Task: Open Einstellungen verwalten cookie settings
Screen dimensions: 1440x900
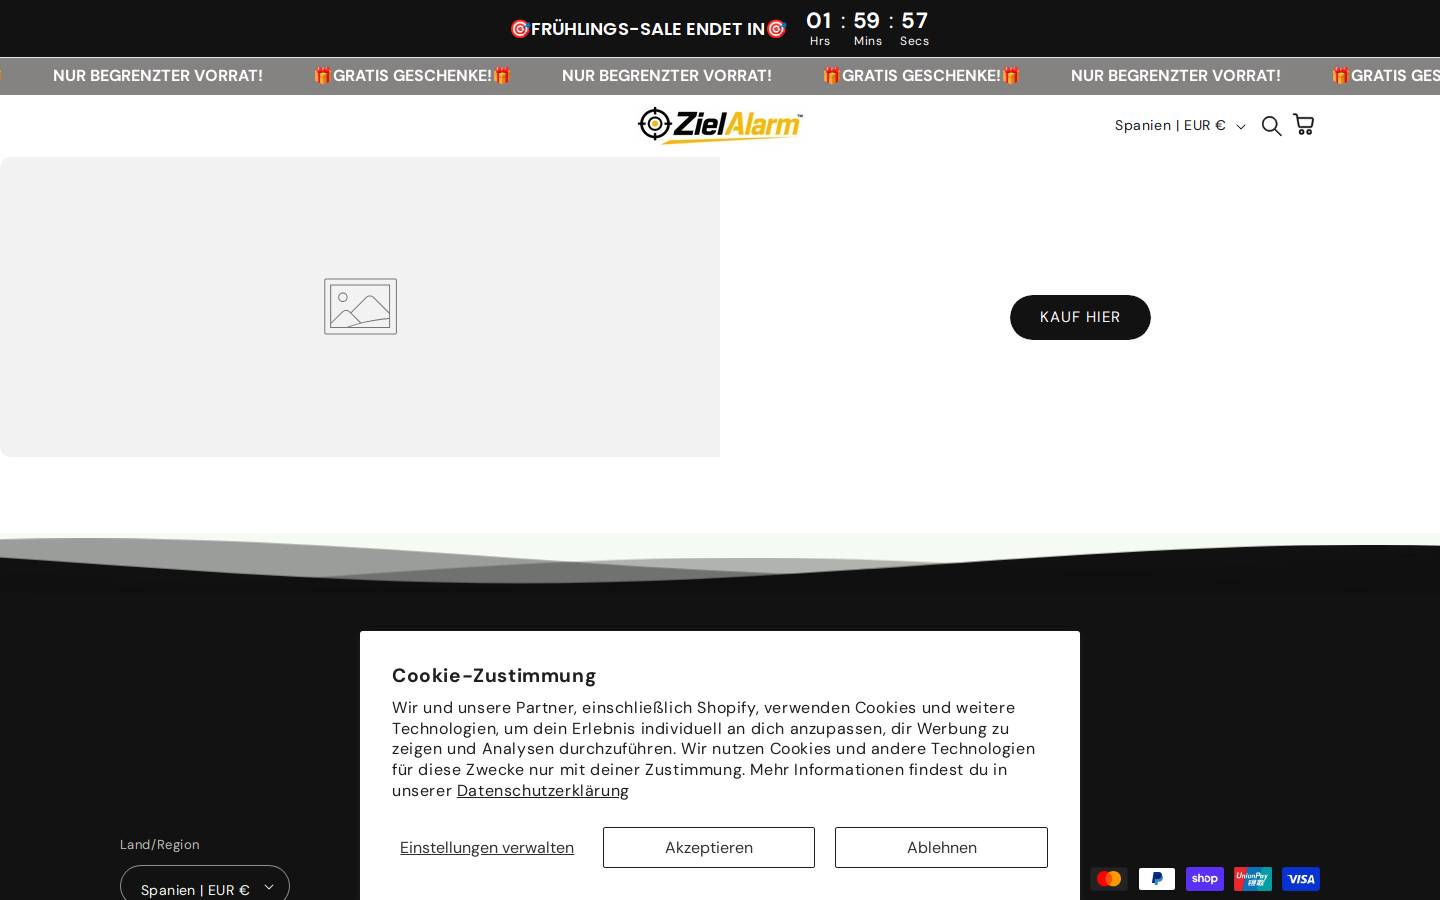Action: click(x=487, y=848)
